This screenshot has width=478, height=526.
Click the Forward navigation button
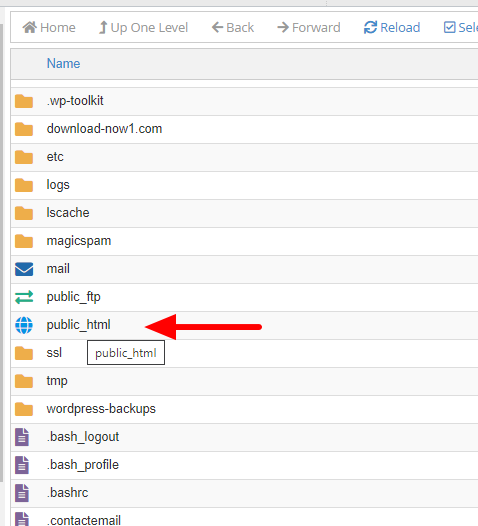pyautogui.click(x=309, y=28)
